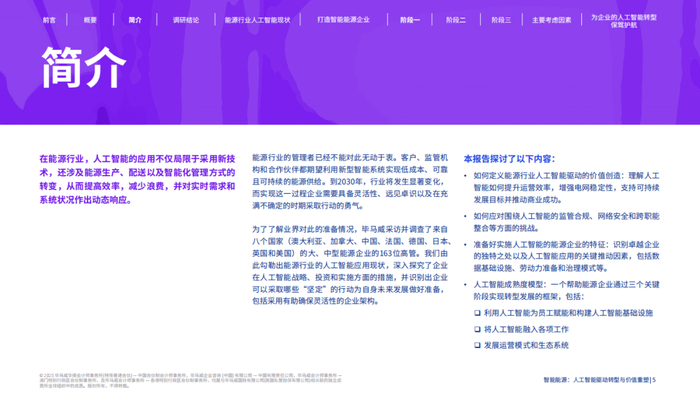Click the sub-item text 将人工智能融入各项工作

[x=526, y=329]
